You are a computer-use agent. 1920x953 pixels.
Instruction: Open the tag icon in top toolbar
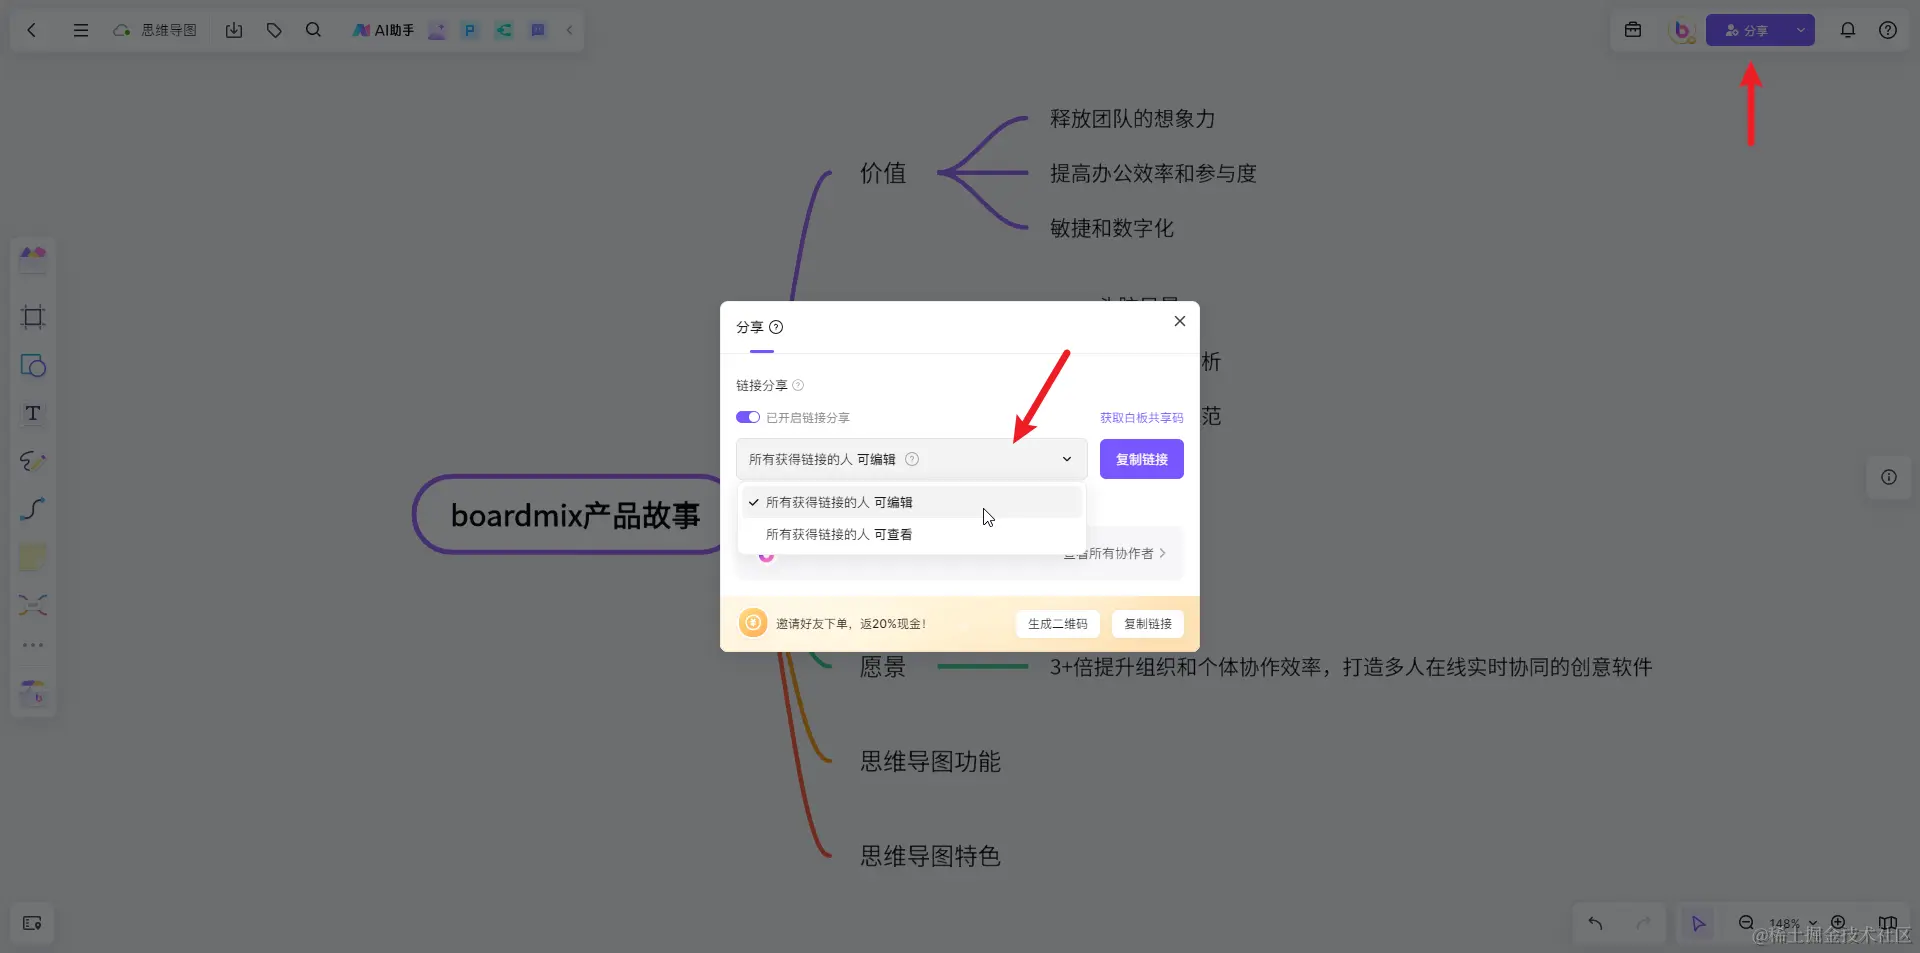tap(274, 30)
